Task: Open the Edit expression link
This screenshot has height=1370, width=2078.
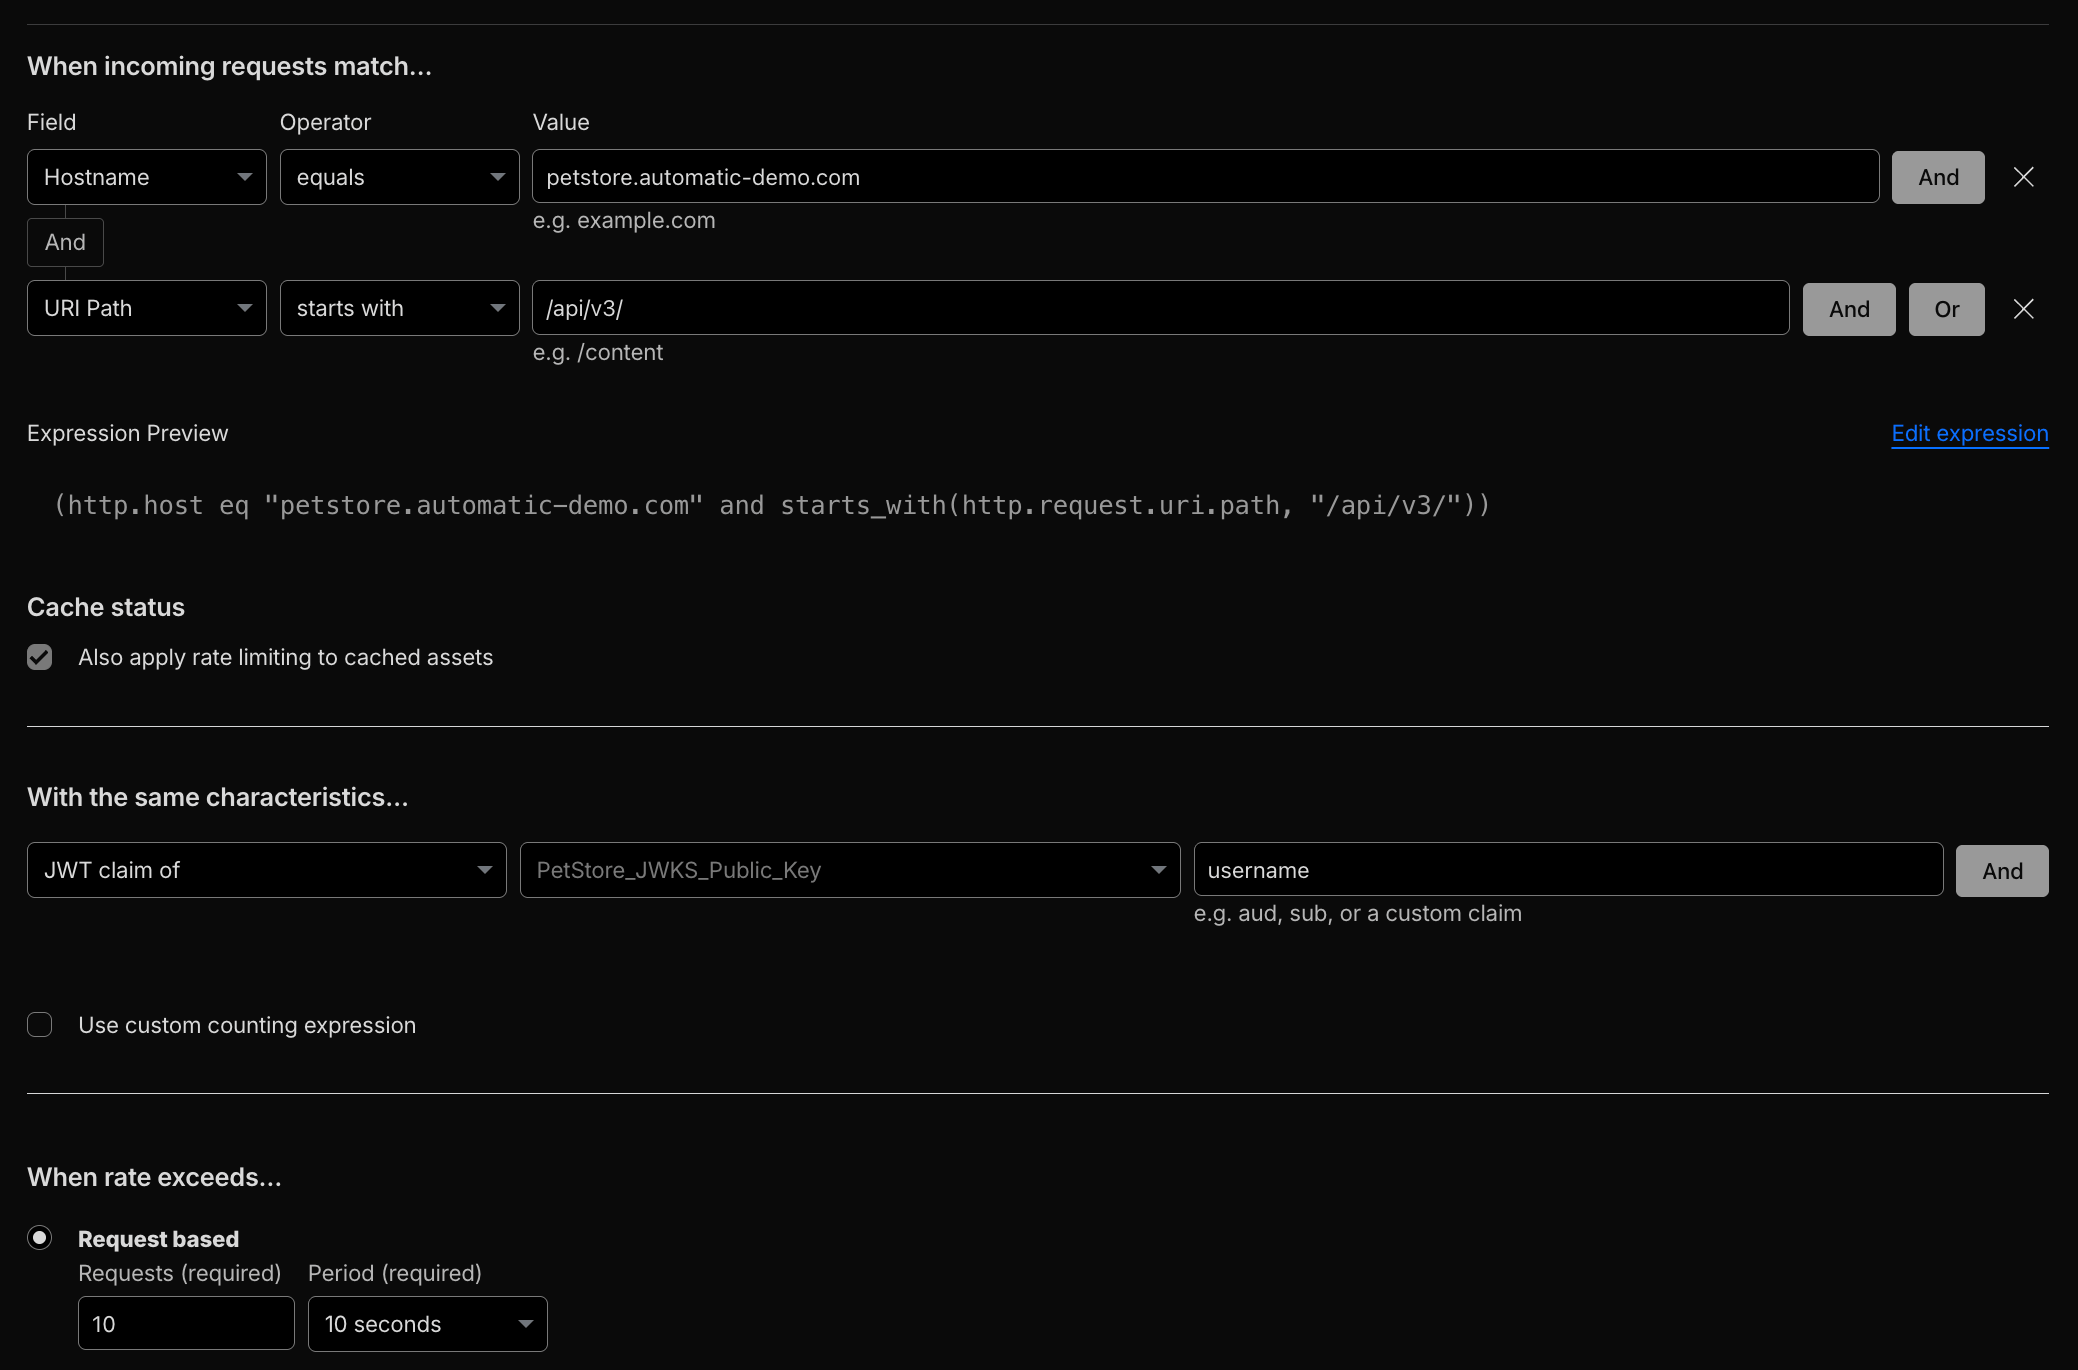Action: (x=1968, y=433)
